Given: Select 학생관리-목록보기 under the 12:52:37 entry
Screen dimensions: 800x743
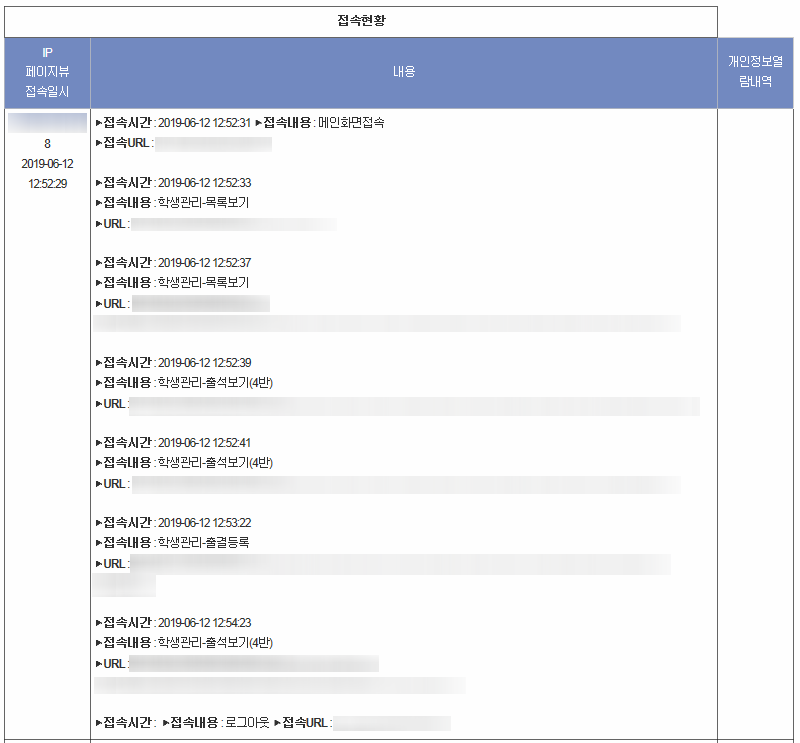Looking at the screenshot, I should [x=203, y=283].
